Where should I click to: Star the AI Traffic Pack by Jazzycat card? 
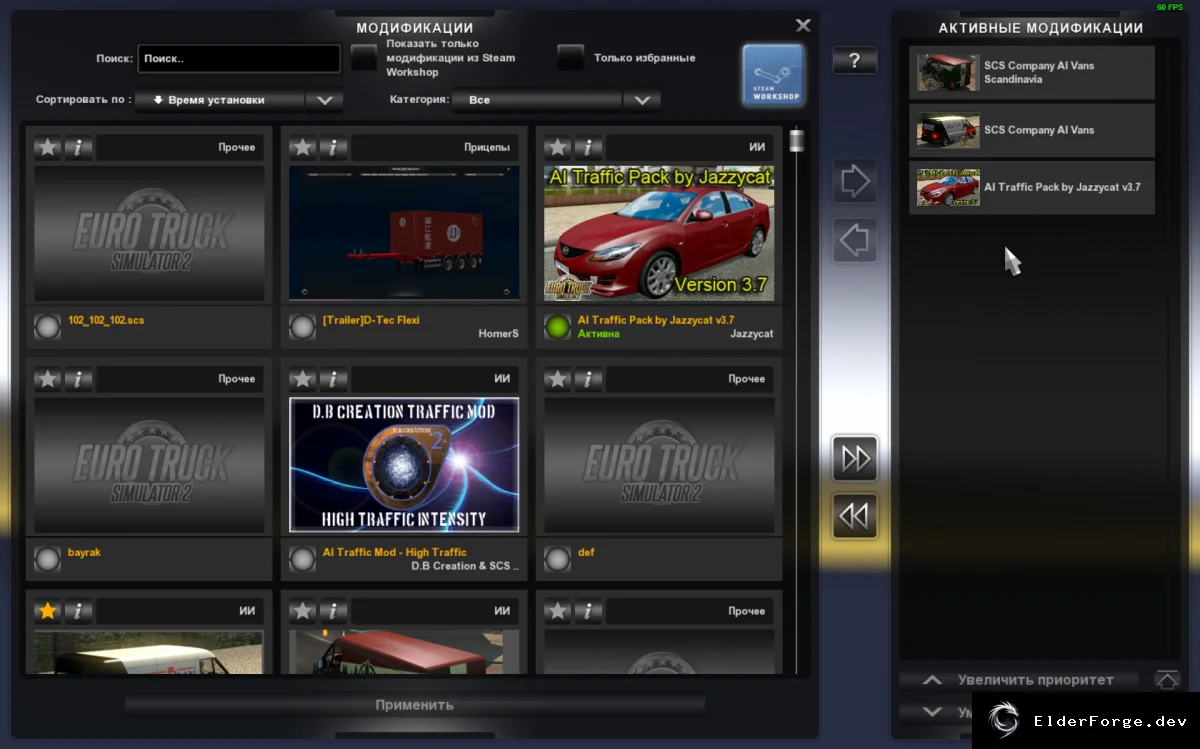[x=557, y=148]
